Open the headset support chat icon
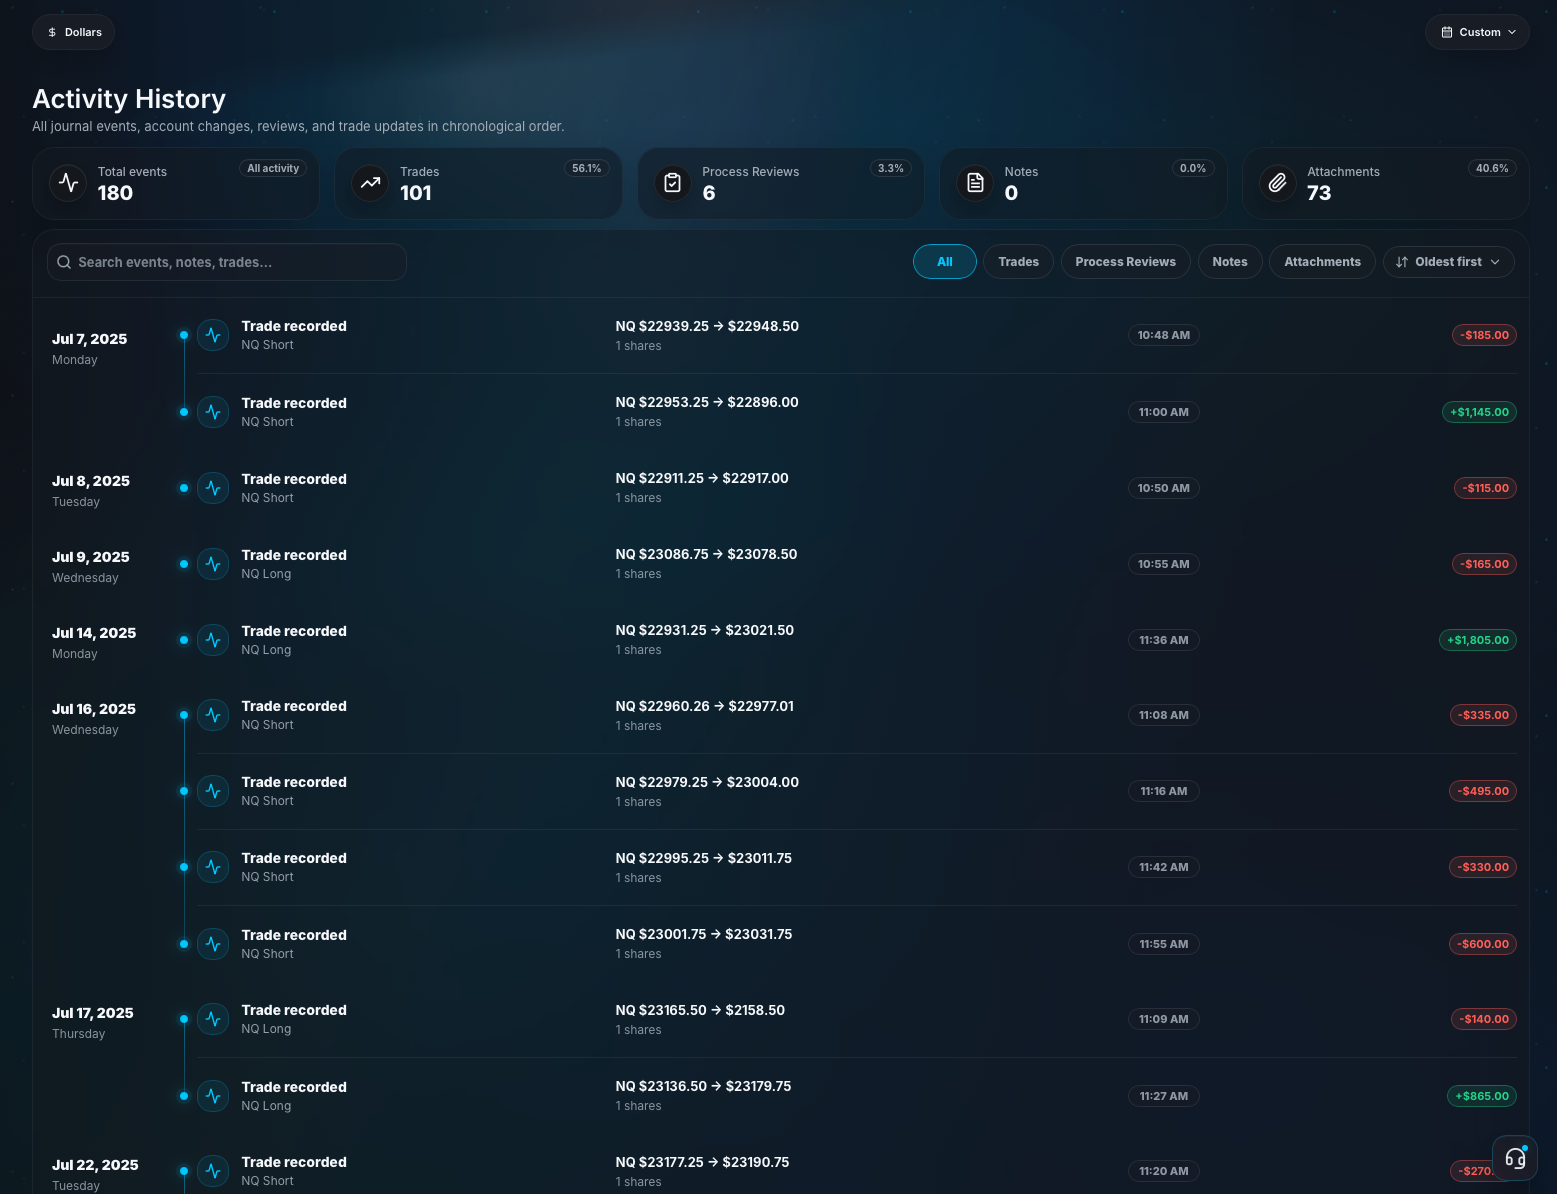This screenshot has height=1194, width=1557. click(1515, 1158)
